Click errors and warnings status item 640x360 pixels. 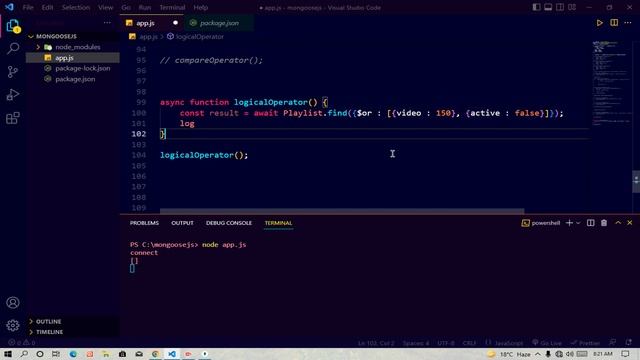22,343
